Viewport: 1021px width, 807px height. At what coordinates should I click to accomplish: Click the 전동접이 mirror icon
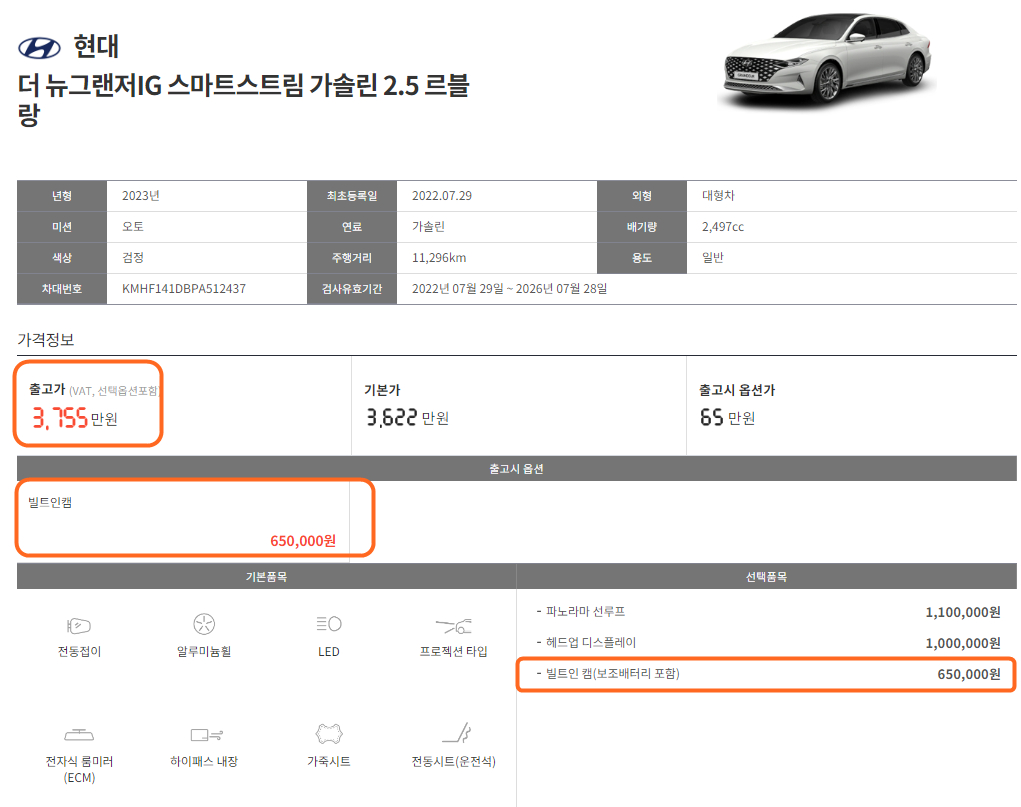(79, 625)
